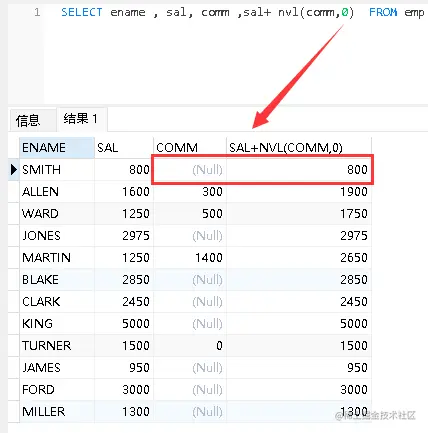Click the SAL column header
The height and width of the screenshot is (433, 428).
point(124,147)
